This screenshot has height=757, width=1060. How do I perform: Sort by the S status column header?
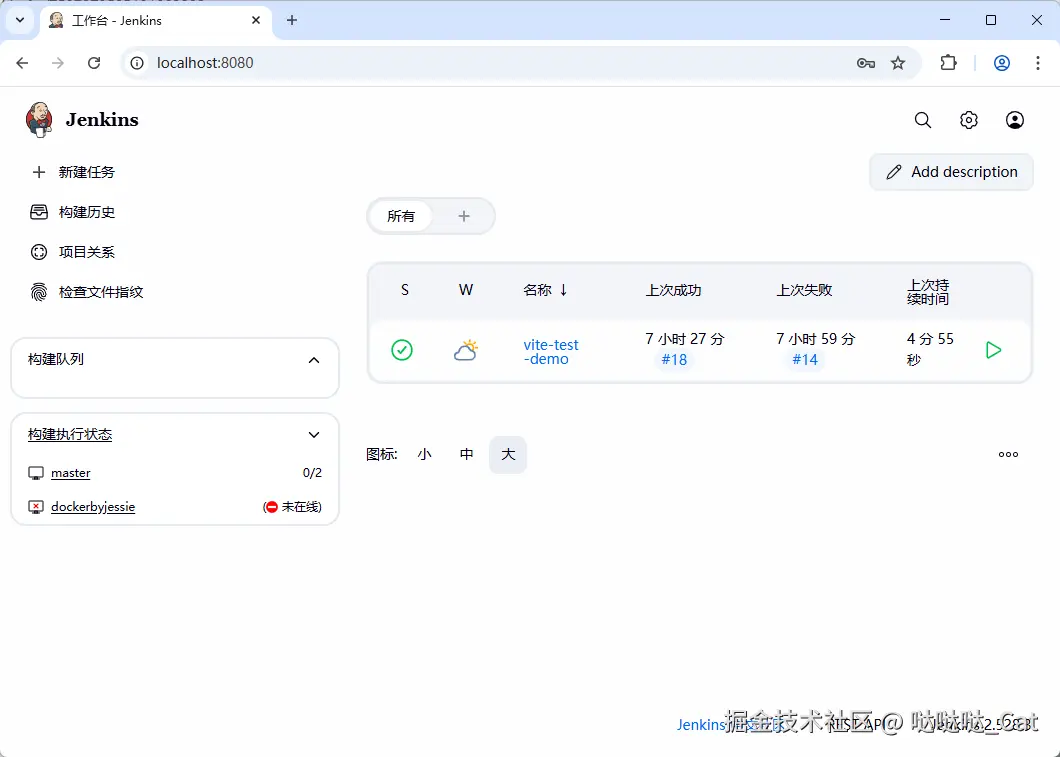[405, 290]
